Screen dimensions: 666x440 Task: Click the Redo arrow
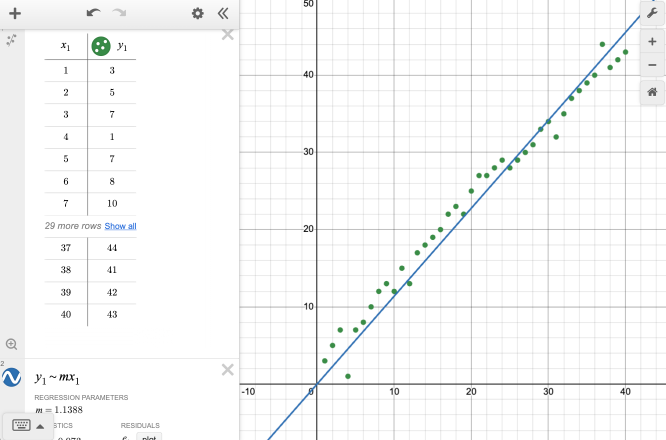[120, 13]
